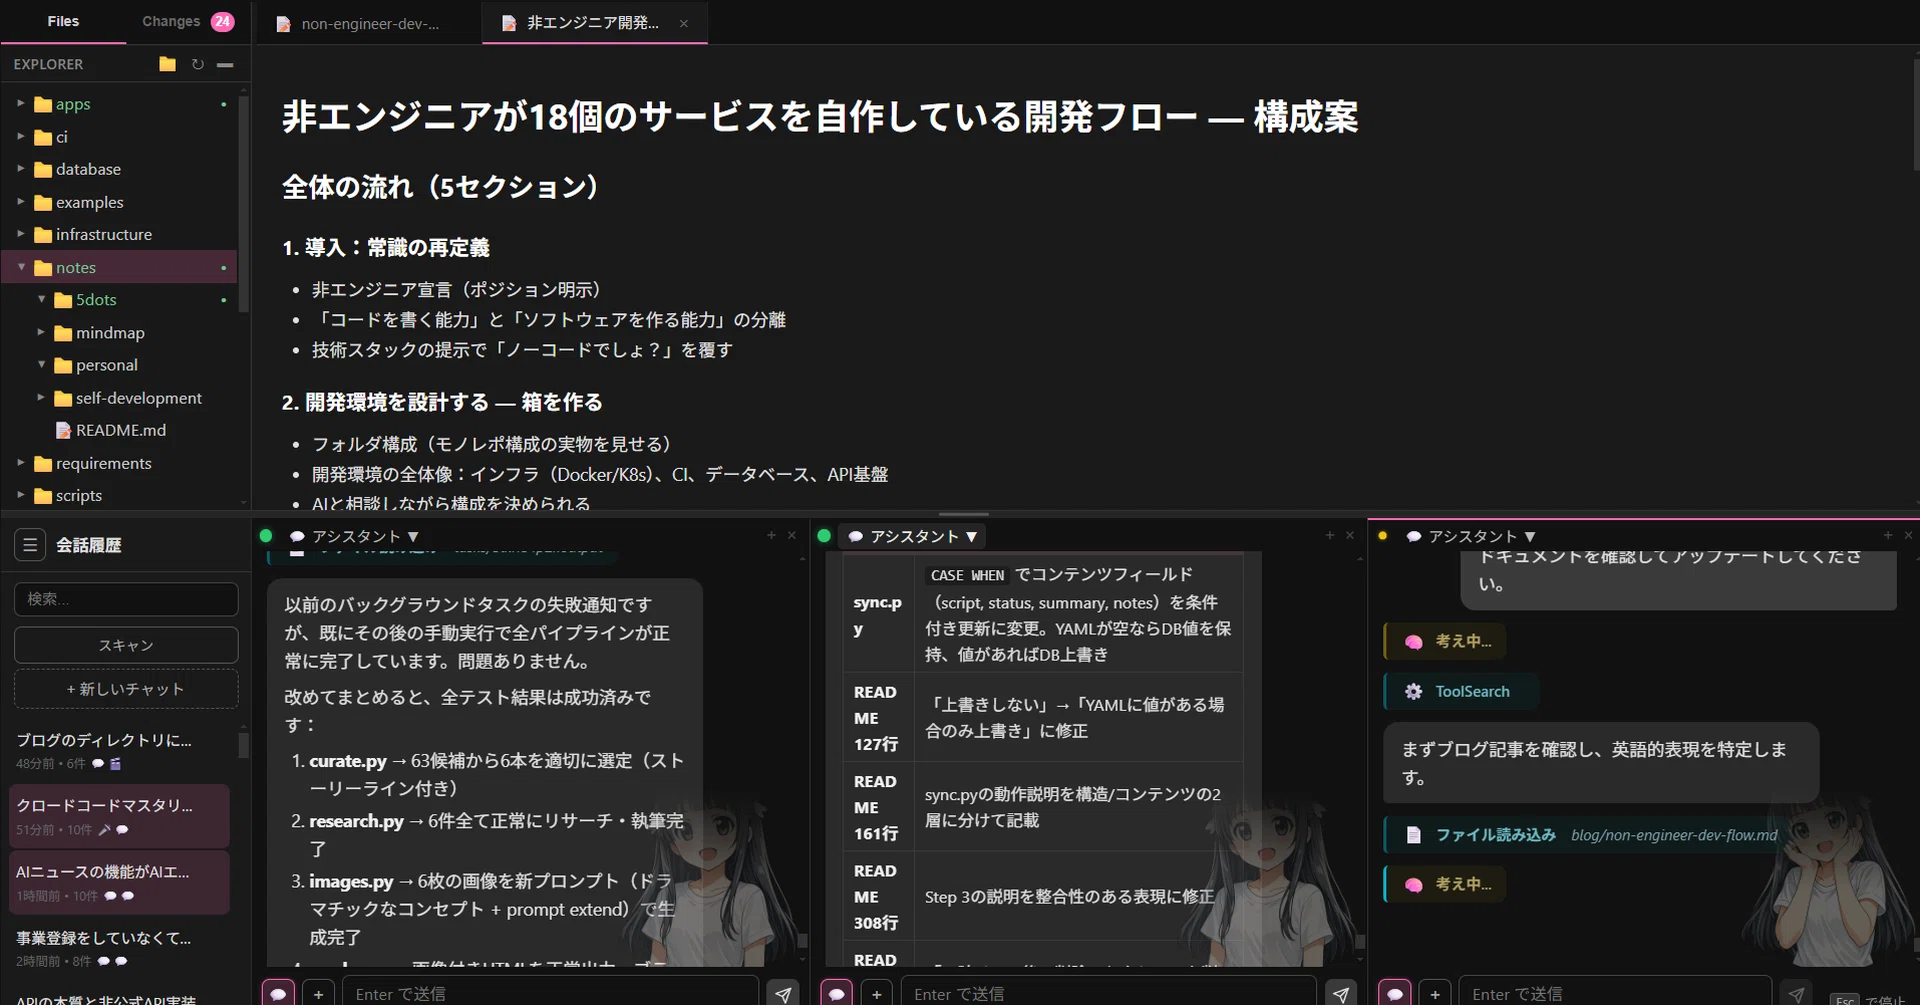Viewport: 1920px width, 1005px height.
Task: Open the non-engineer-dev editor tab
Action: tap(368, 23)
